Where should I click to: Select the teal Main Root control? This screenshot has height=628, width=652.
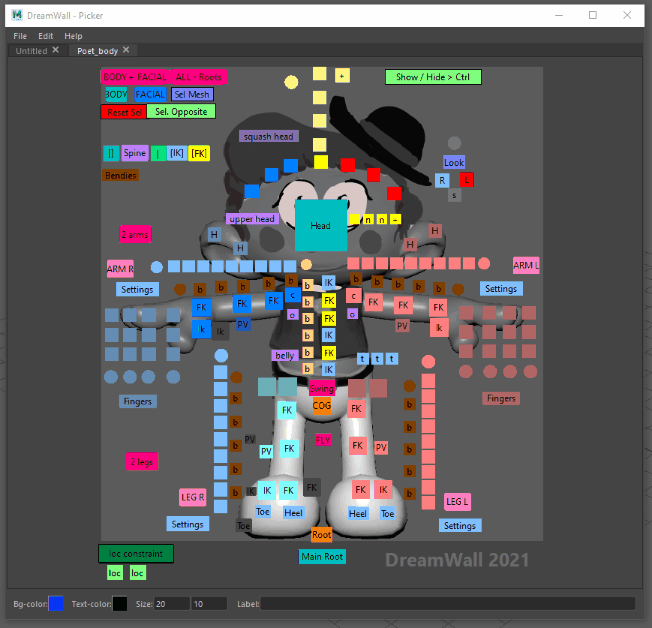(322, 556)
